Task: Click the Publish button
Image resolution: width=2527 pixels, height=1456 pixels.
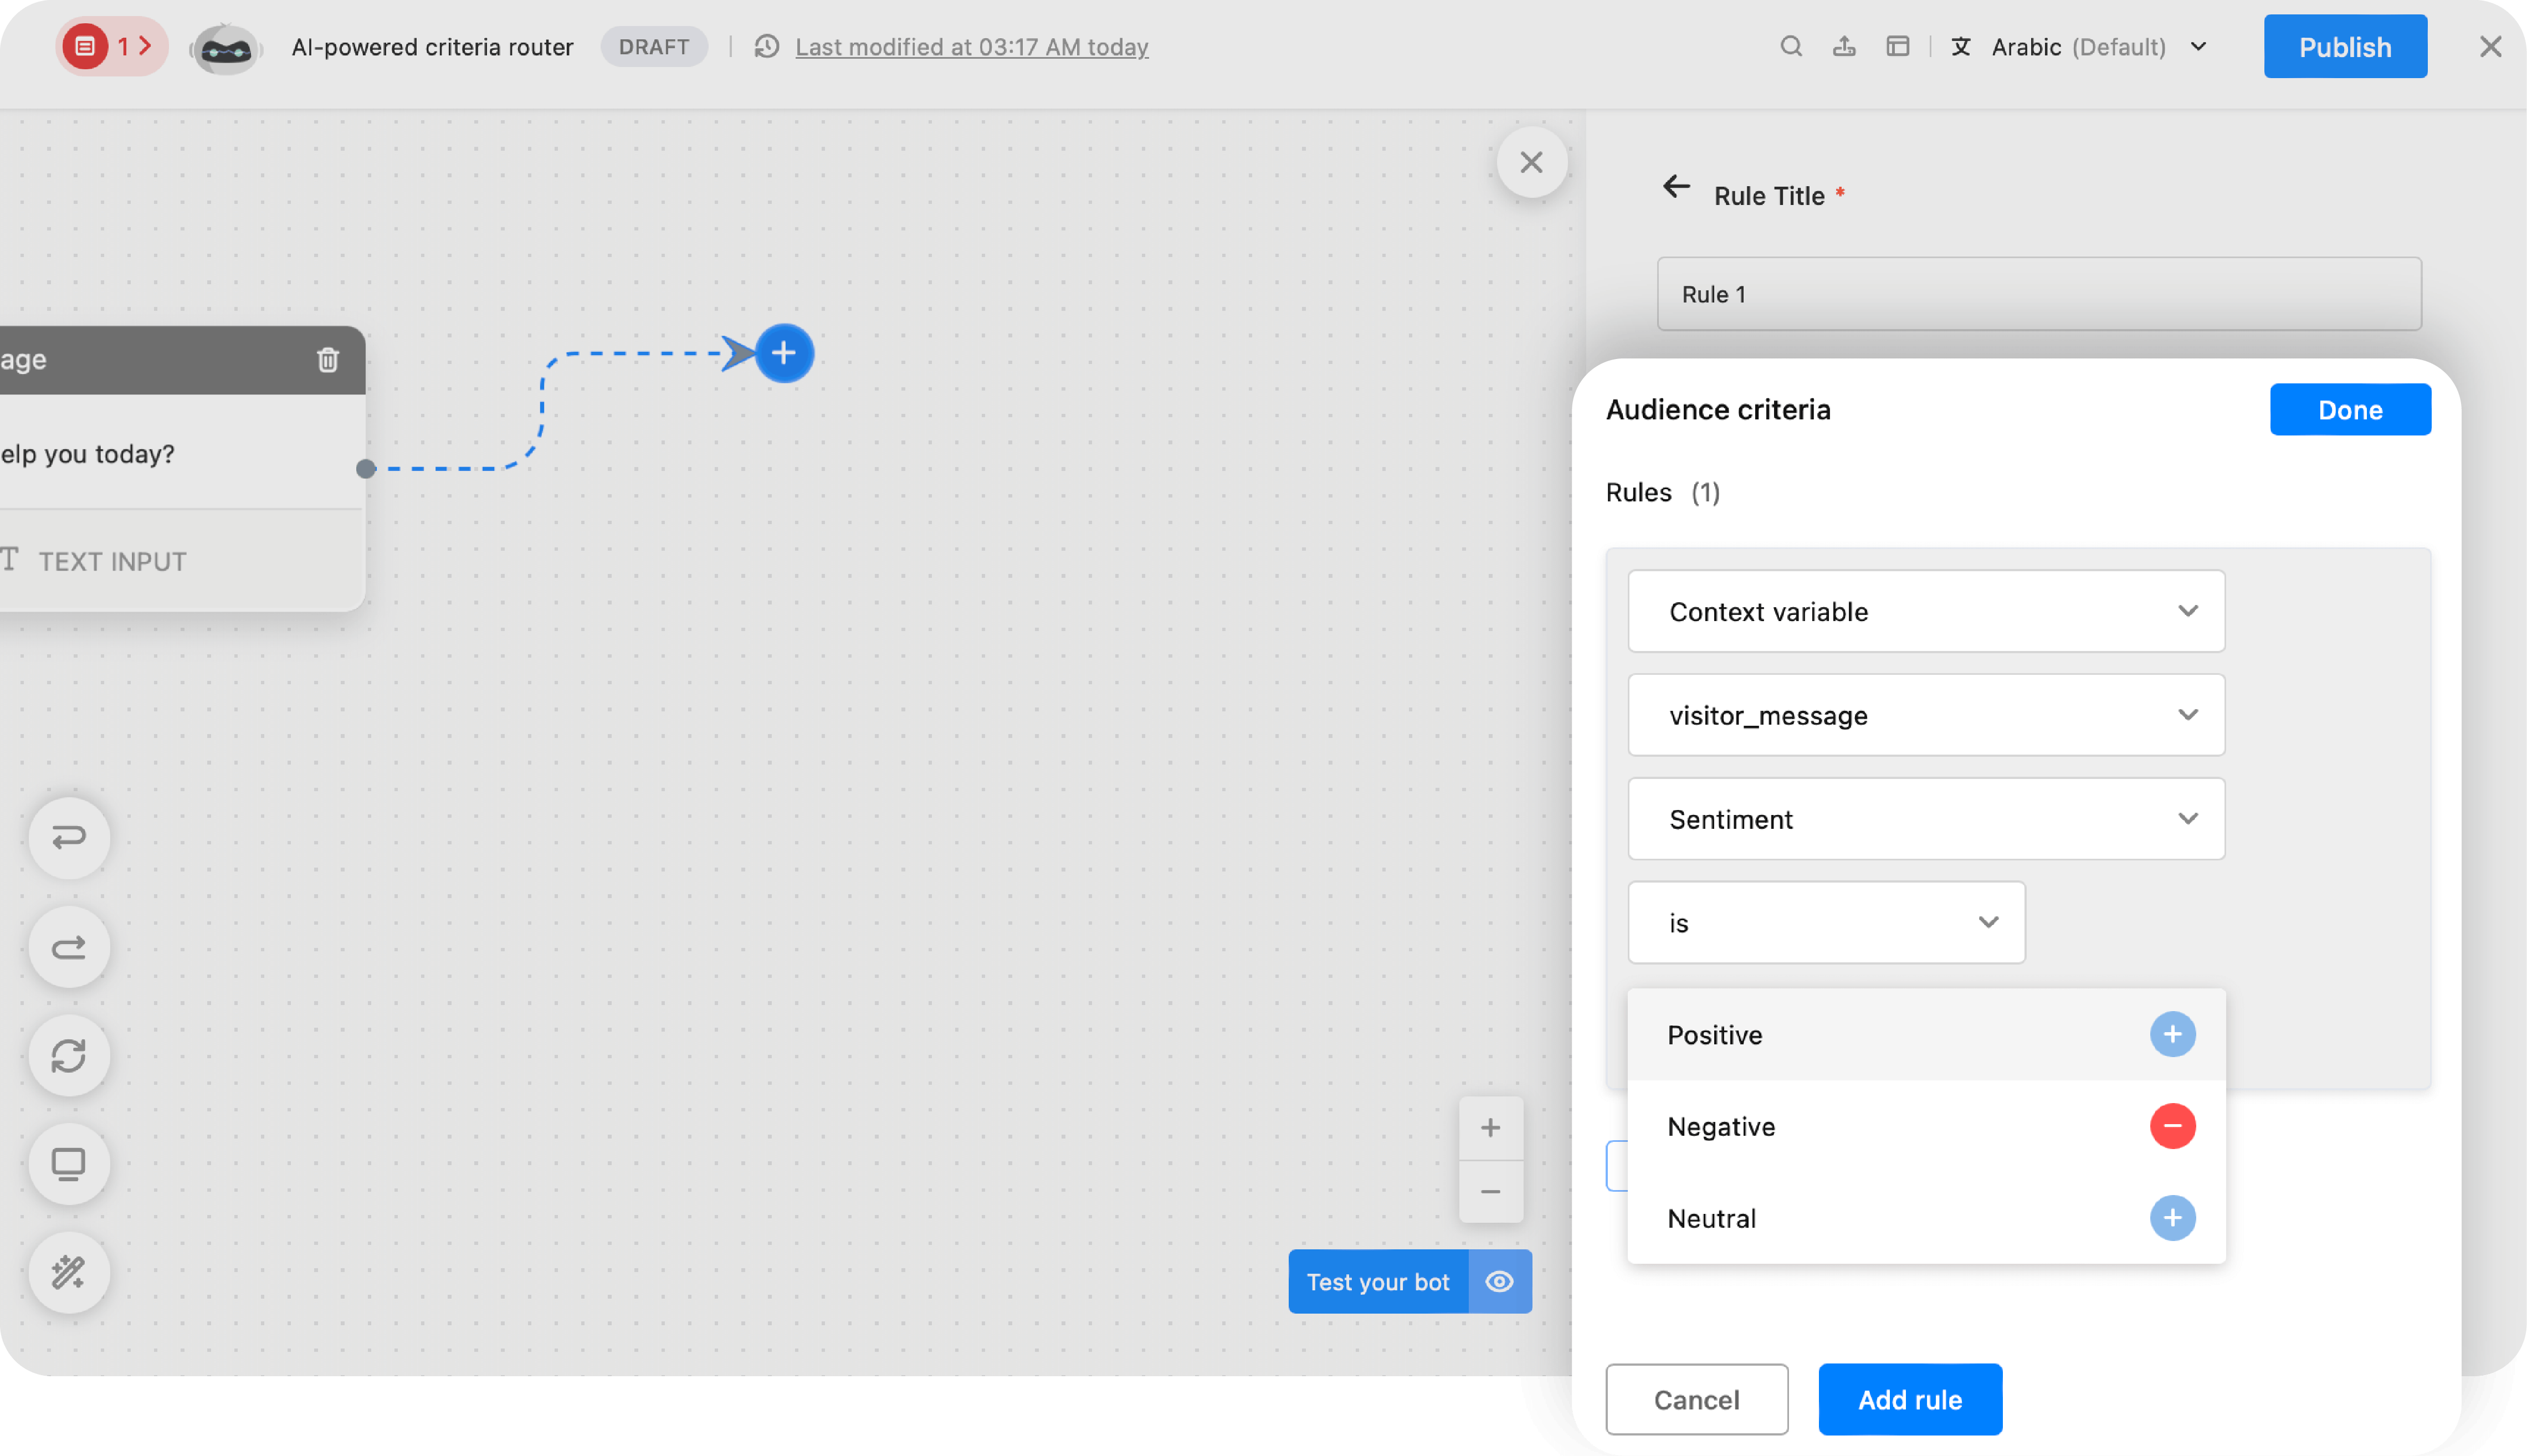Action: tap(2344, 46)
